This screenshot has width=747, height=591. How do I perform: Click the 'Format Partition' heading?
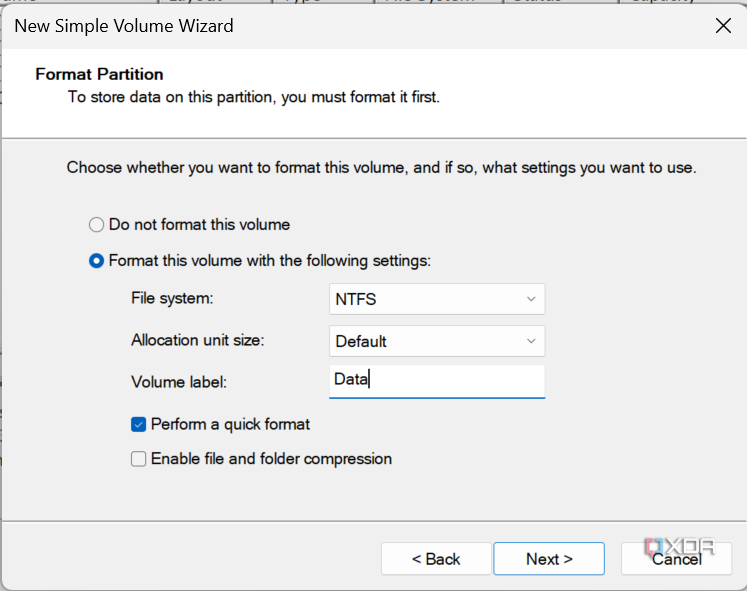point(99,74)
